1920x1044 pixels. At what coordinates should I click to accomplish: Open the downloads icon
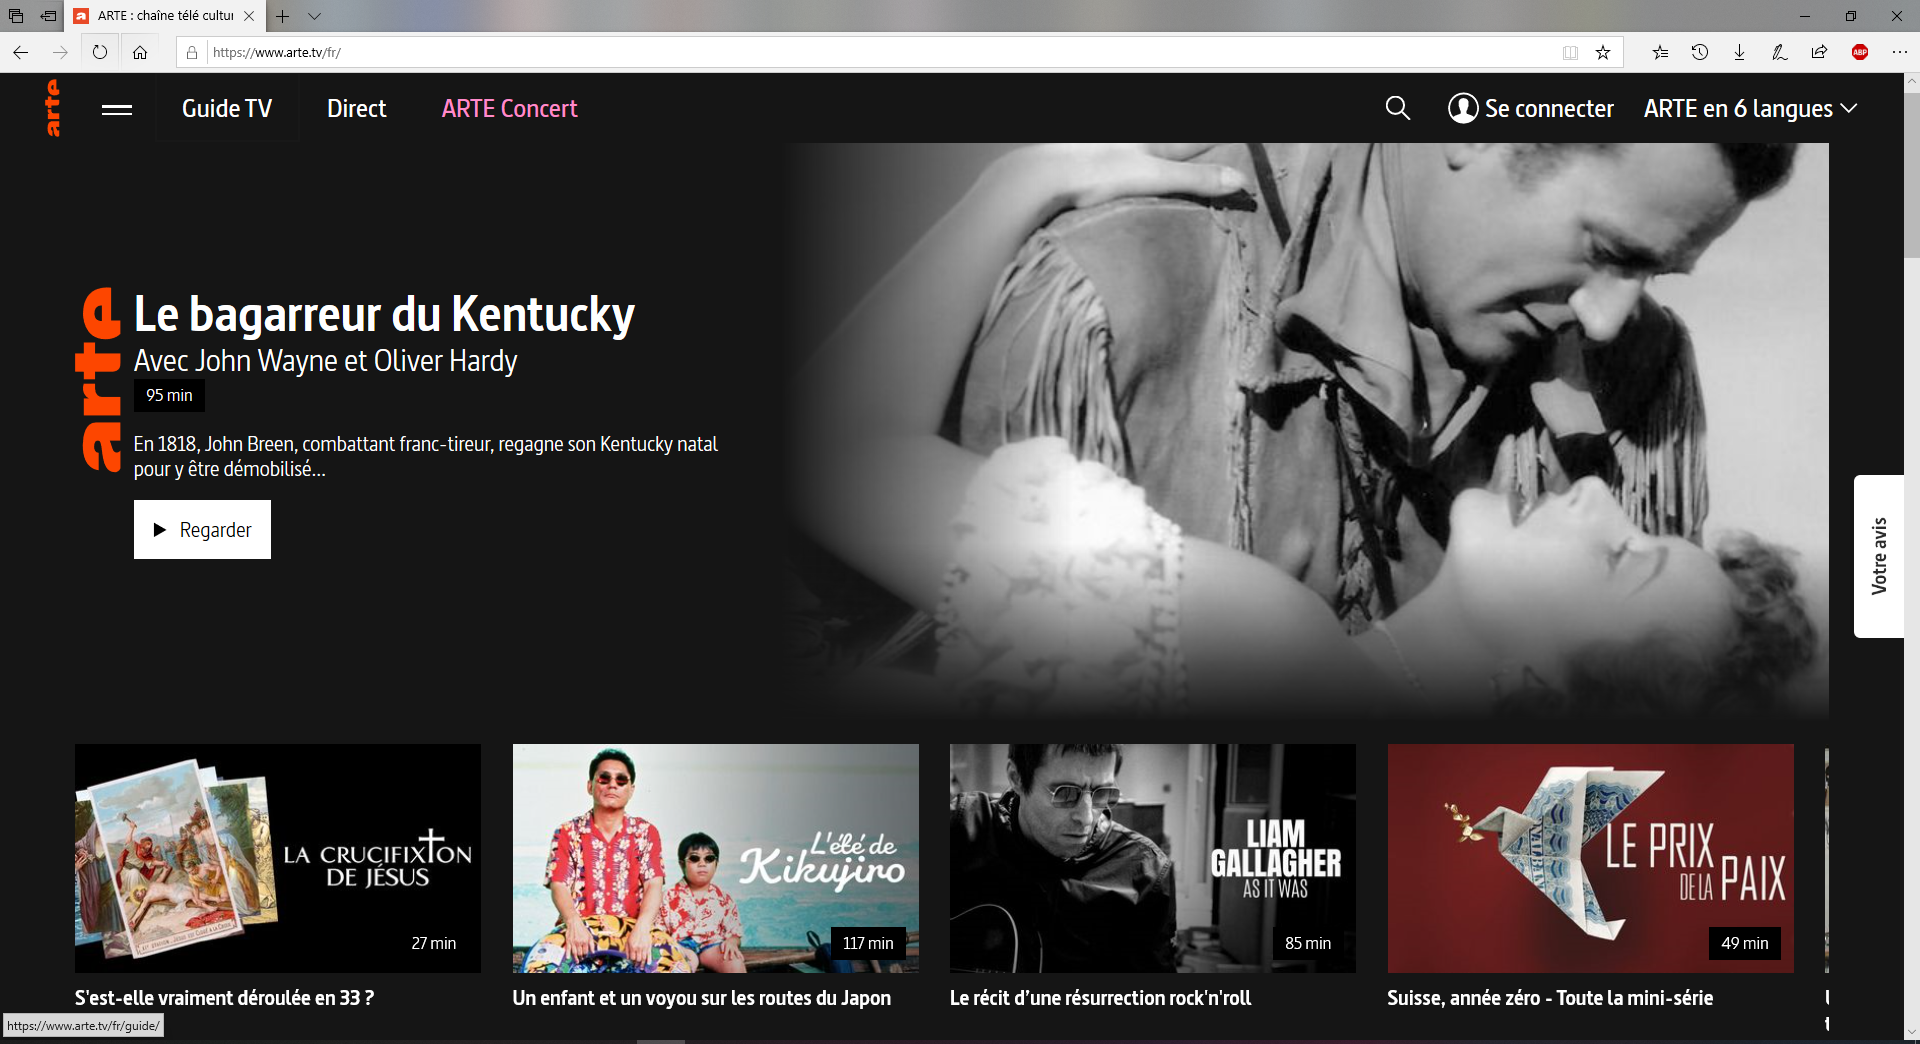click(1740, 52)
